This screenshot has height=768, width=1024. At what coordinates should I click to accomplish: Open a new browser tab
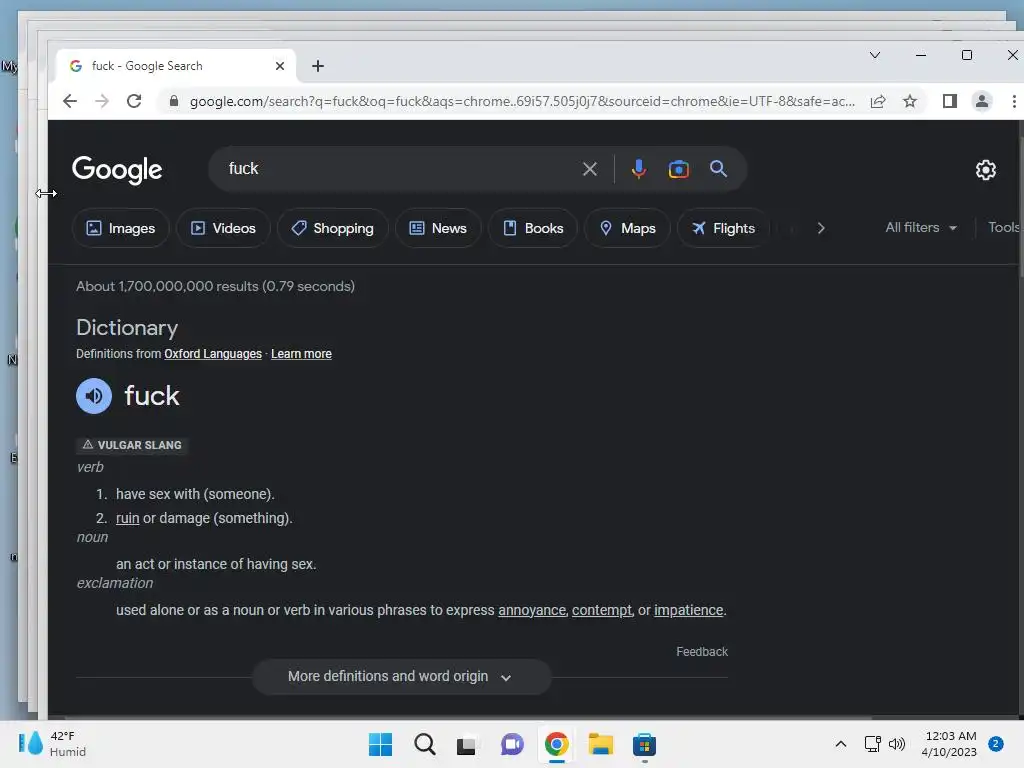(317, 66)
